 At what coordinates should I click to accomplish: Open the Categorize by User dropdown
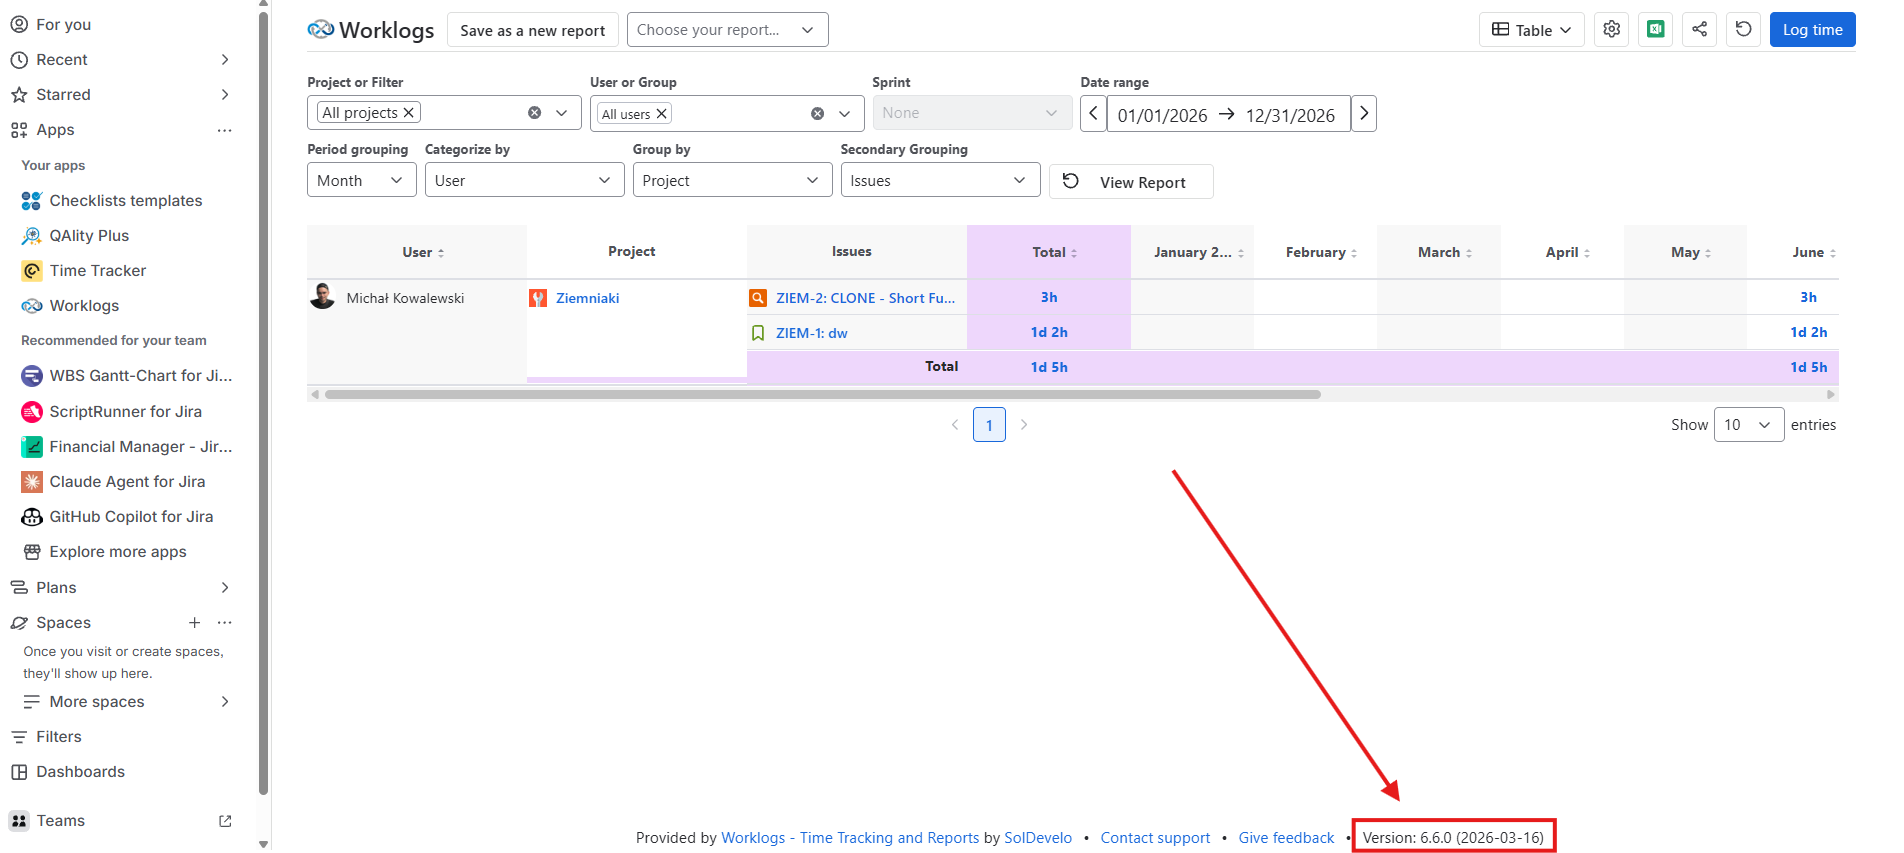(x=524, y=181)
